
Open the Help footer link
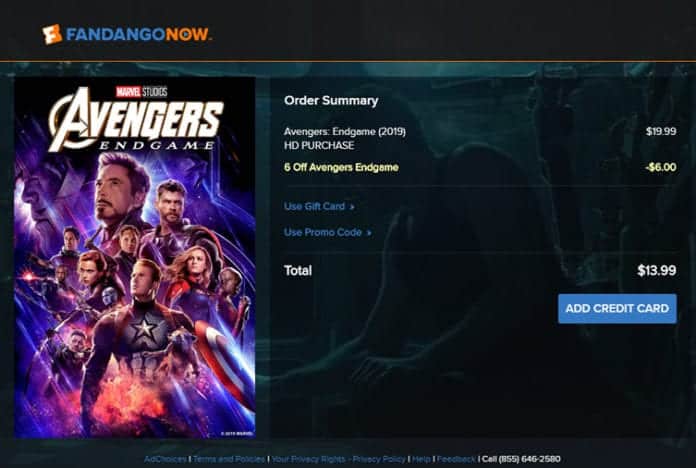click(x=421, y=459)
